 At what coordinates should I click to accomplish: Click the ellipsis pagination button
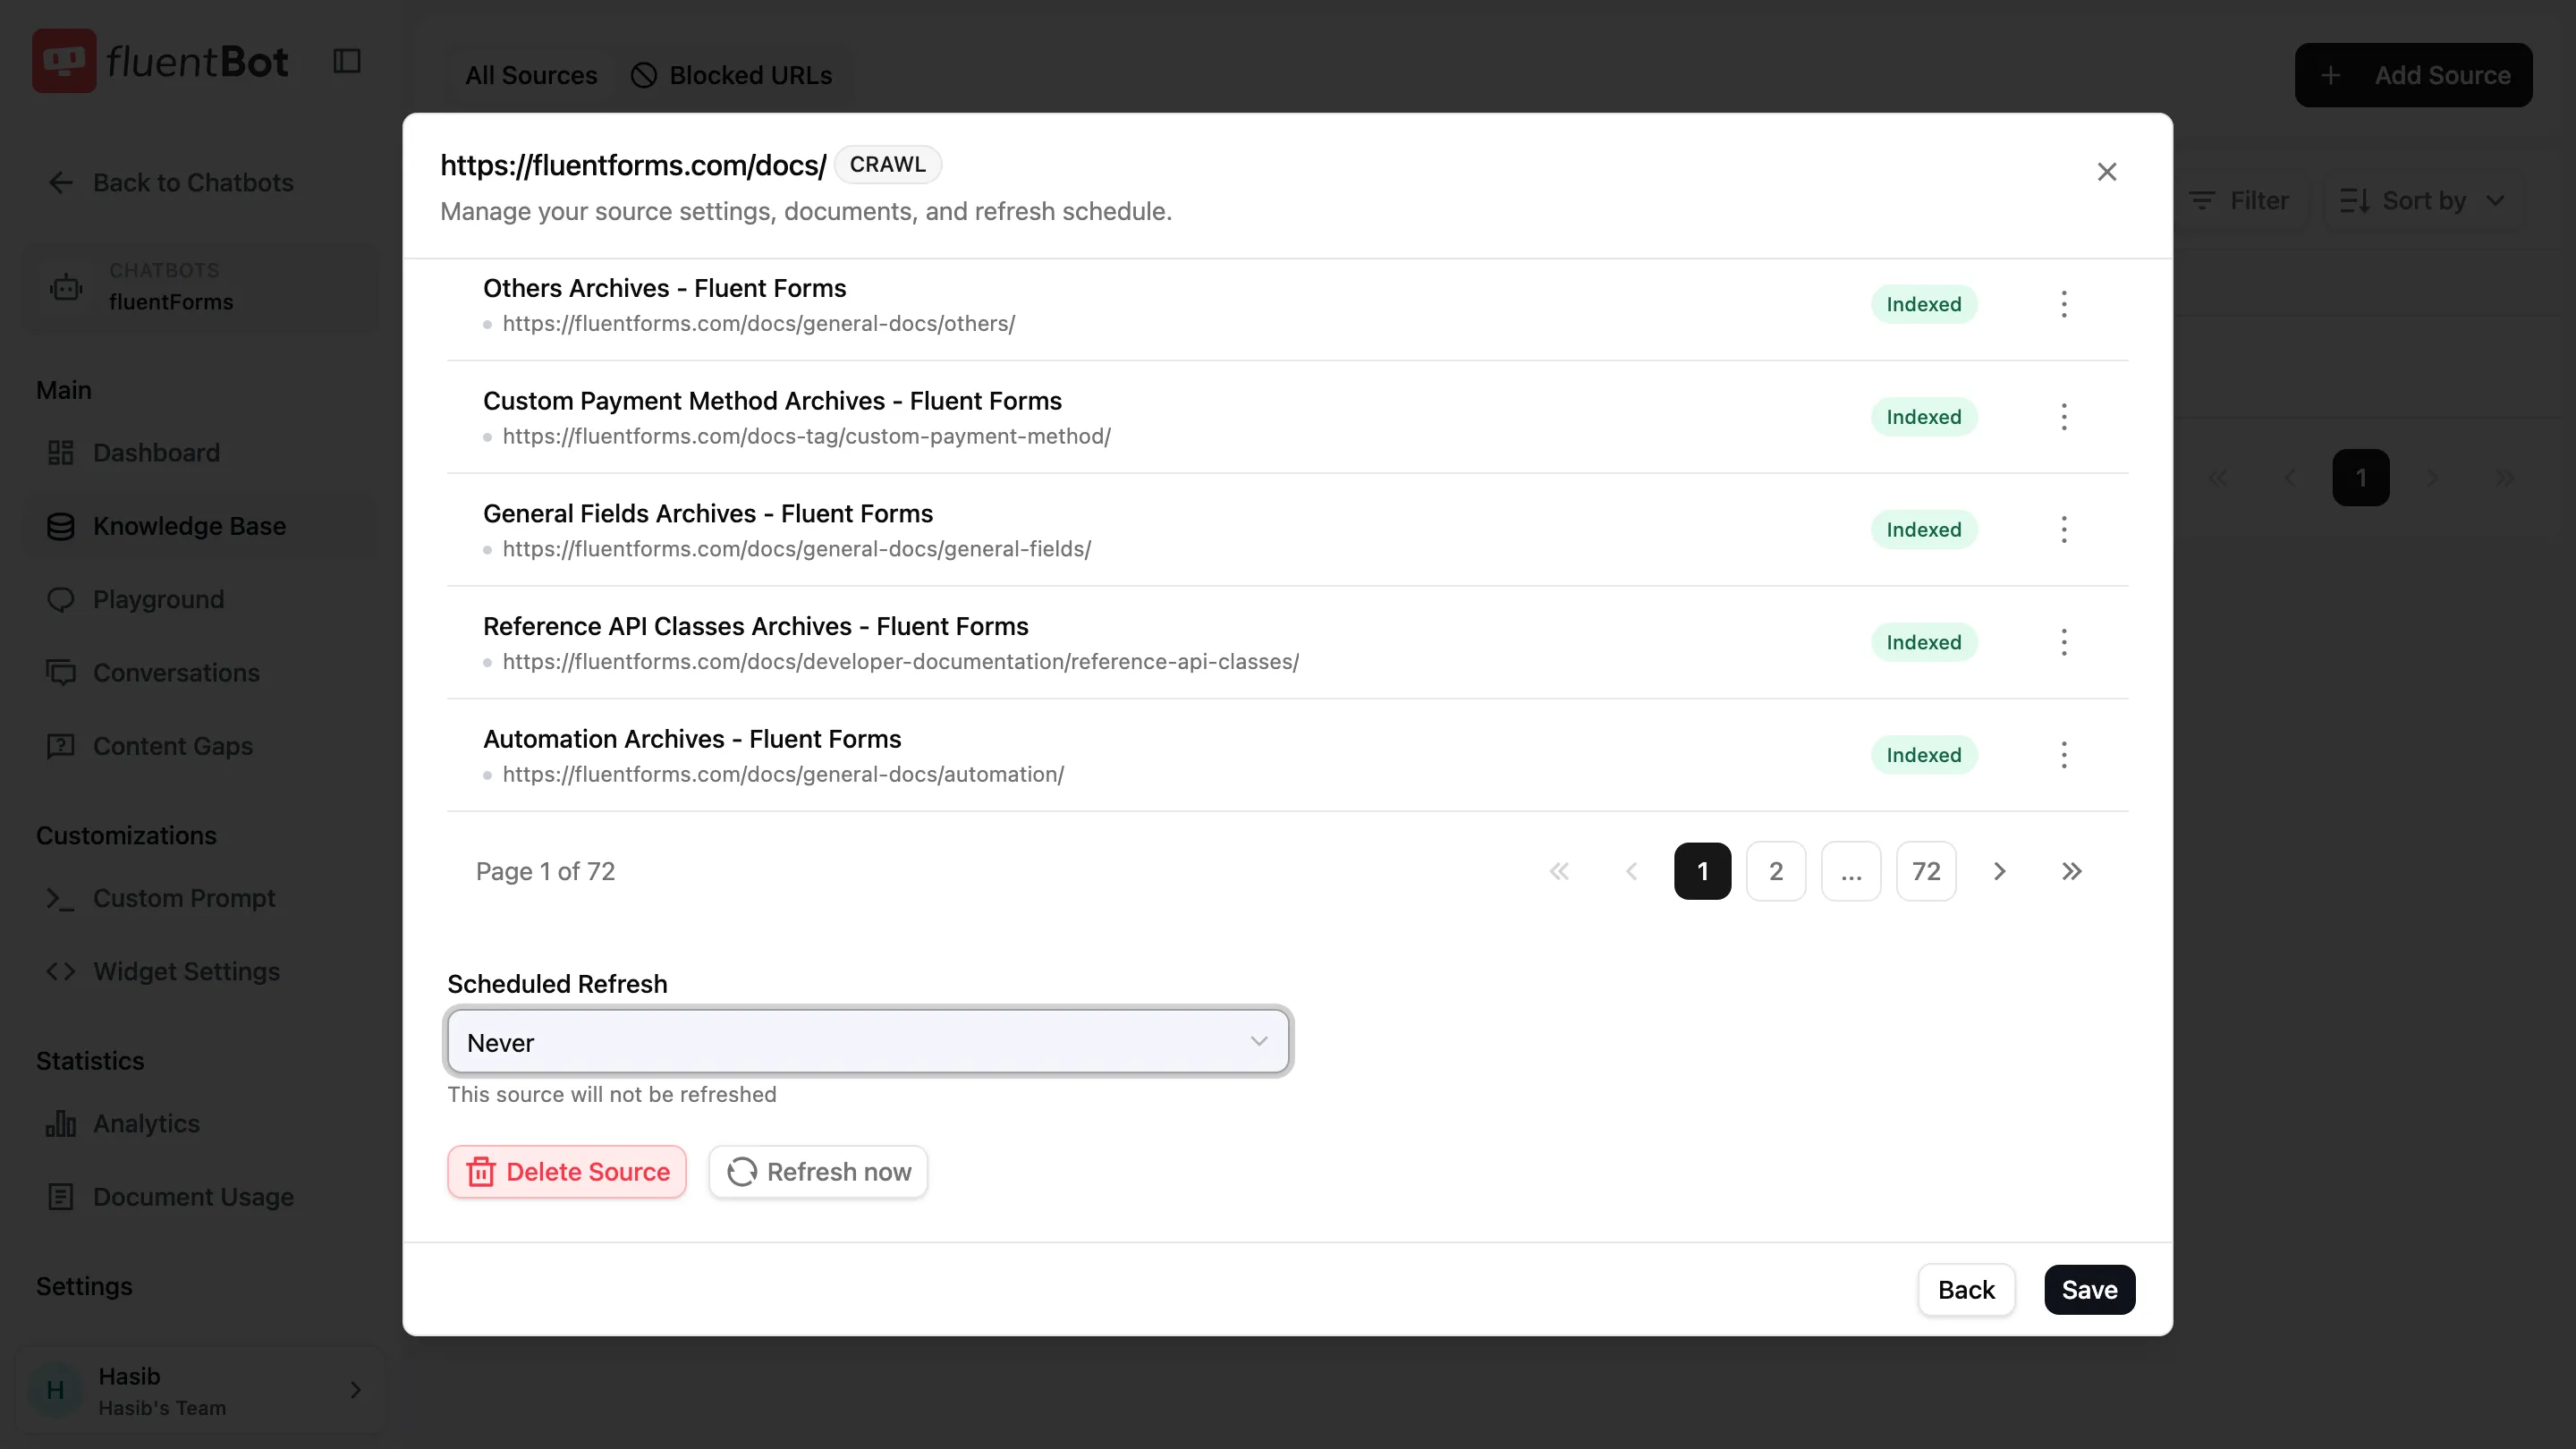(1850, 871)
